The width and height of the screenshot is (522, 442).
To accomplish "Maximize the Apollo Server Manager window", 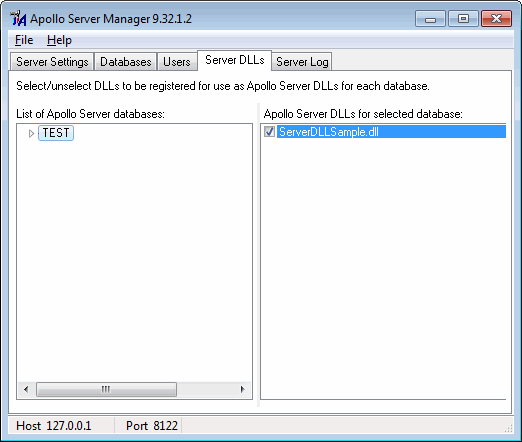I will [464, 19].
